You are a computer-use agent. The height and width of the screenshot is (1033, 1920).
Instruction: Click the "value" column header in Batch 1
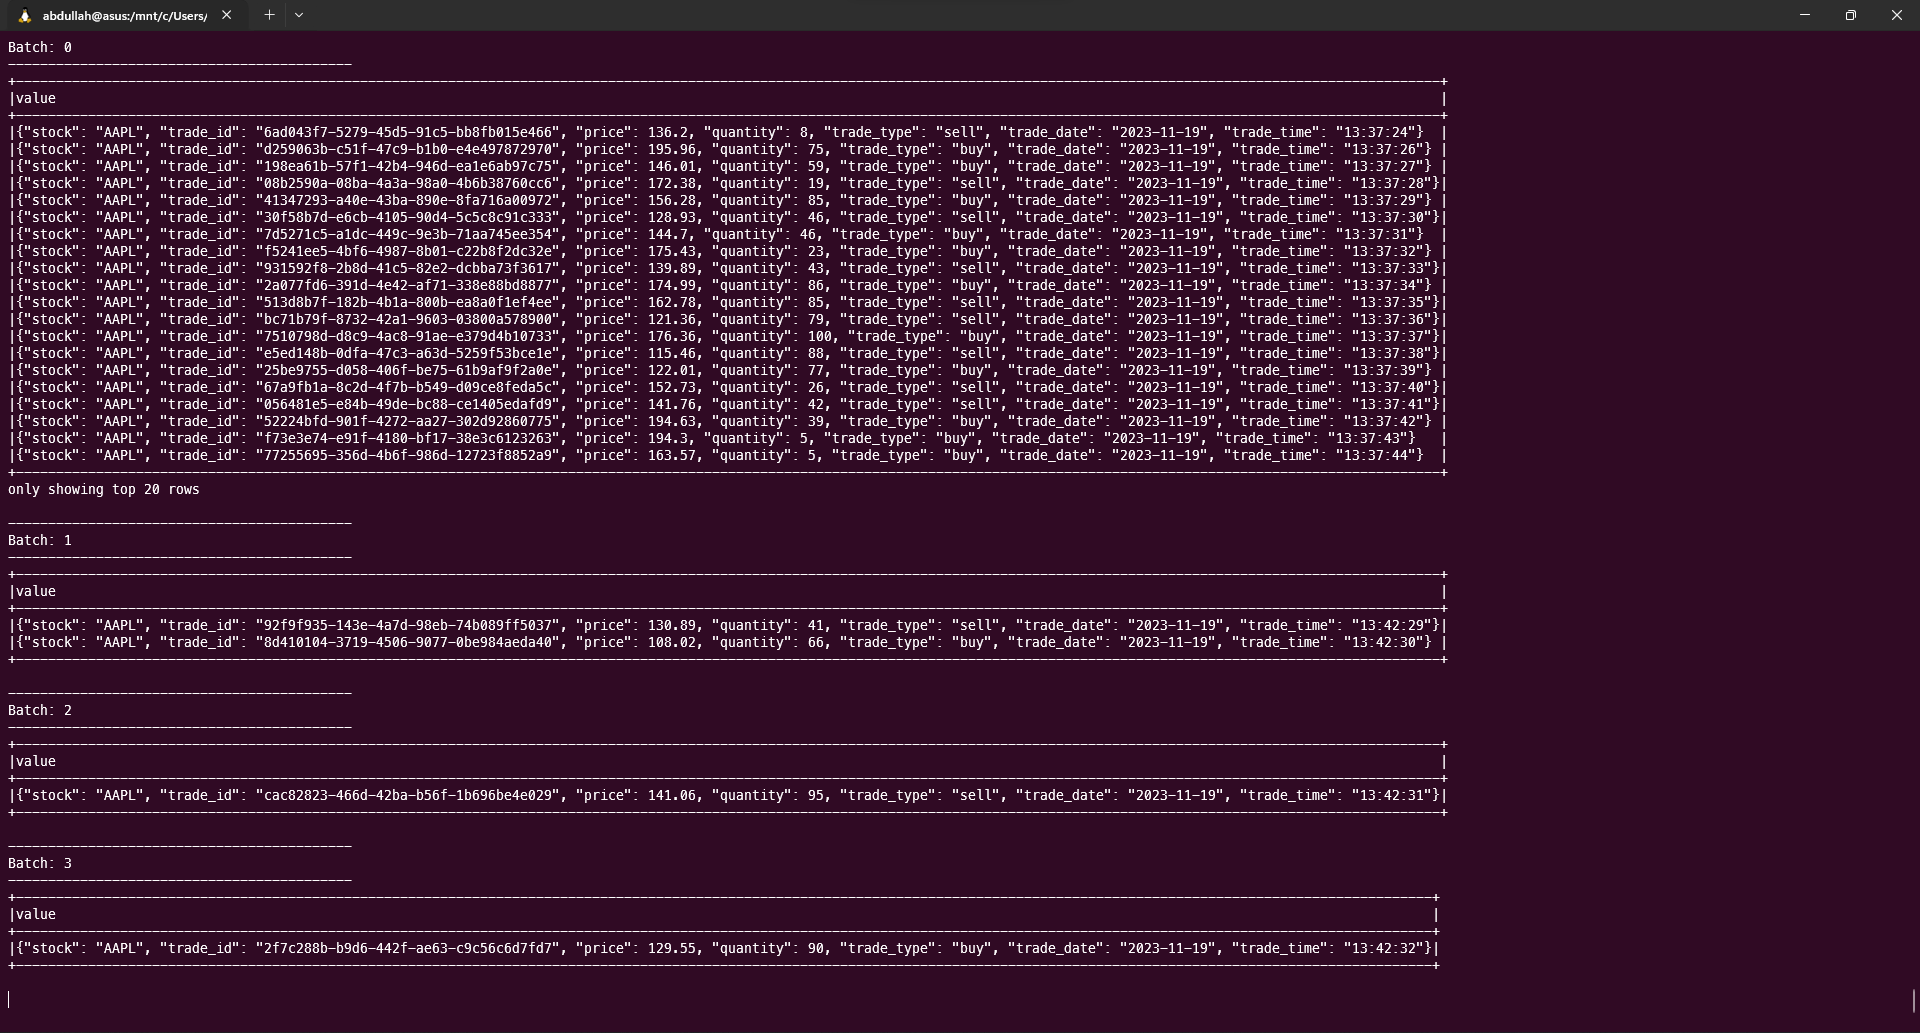click(x=36, y=591)
